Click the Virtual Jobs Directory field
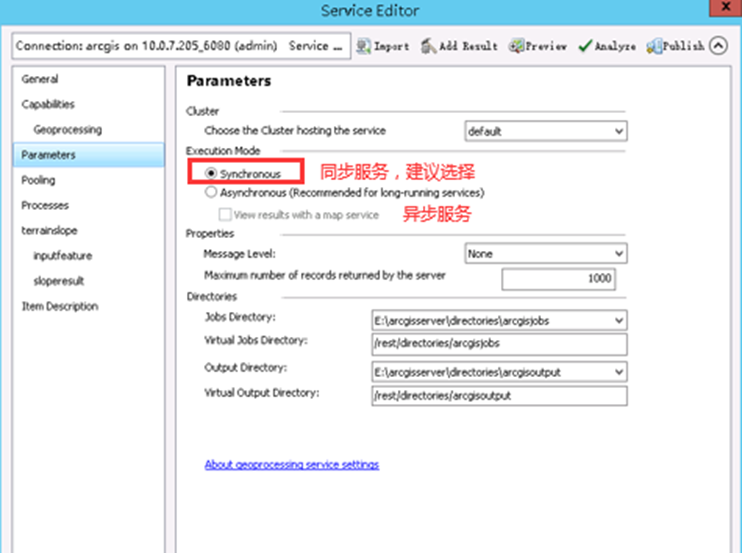This screenshot has width=742, height=553. click(x=499, y=344)
